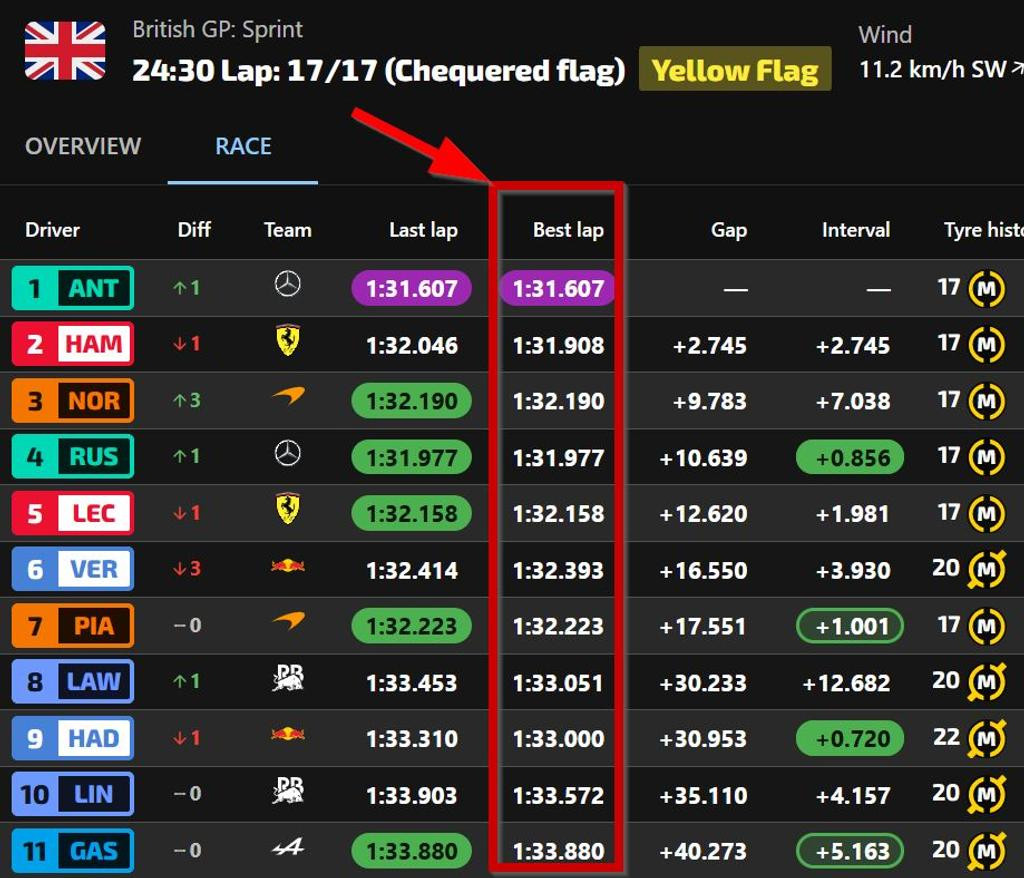The height and width of the screenshot is (878, 1024).
Task: Click medium tyre icon in ANT row
Action: [x=986, y=288]
